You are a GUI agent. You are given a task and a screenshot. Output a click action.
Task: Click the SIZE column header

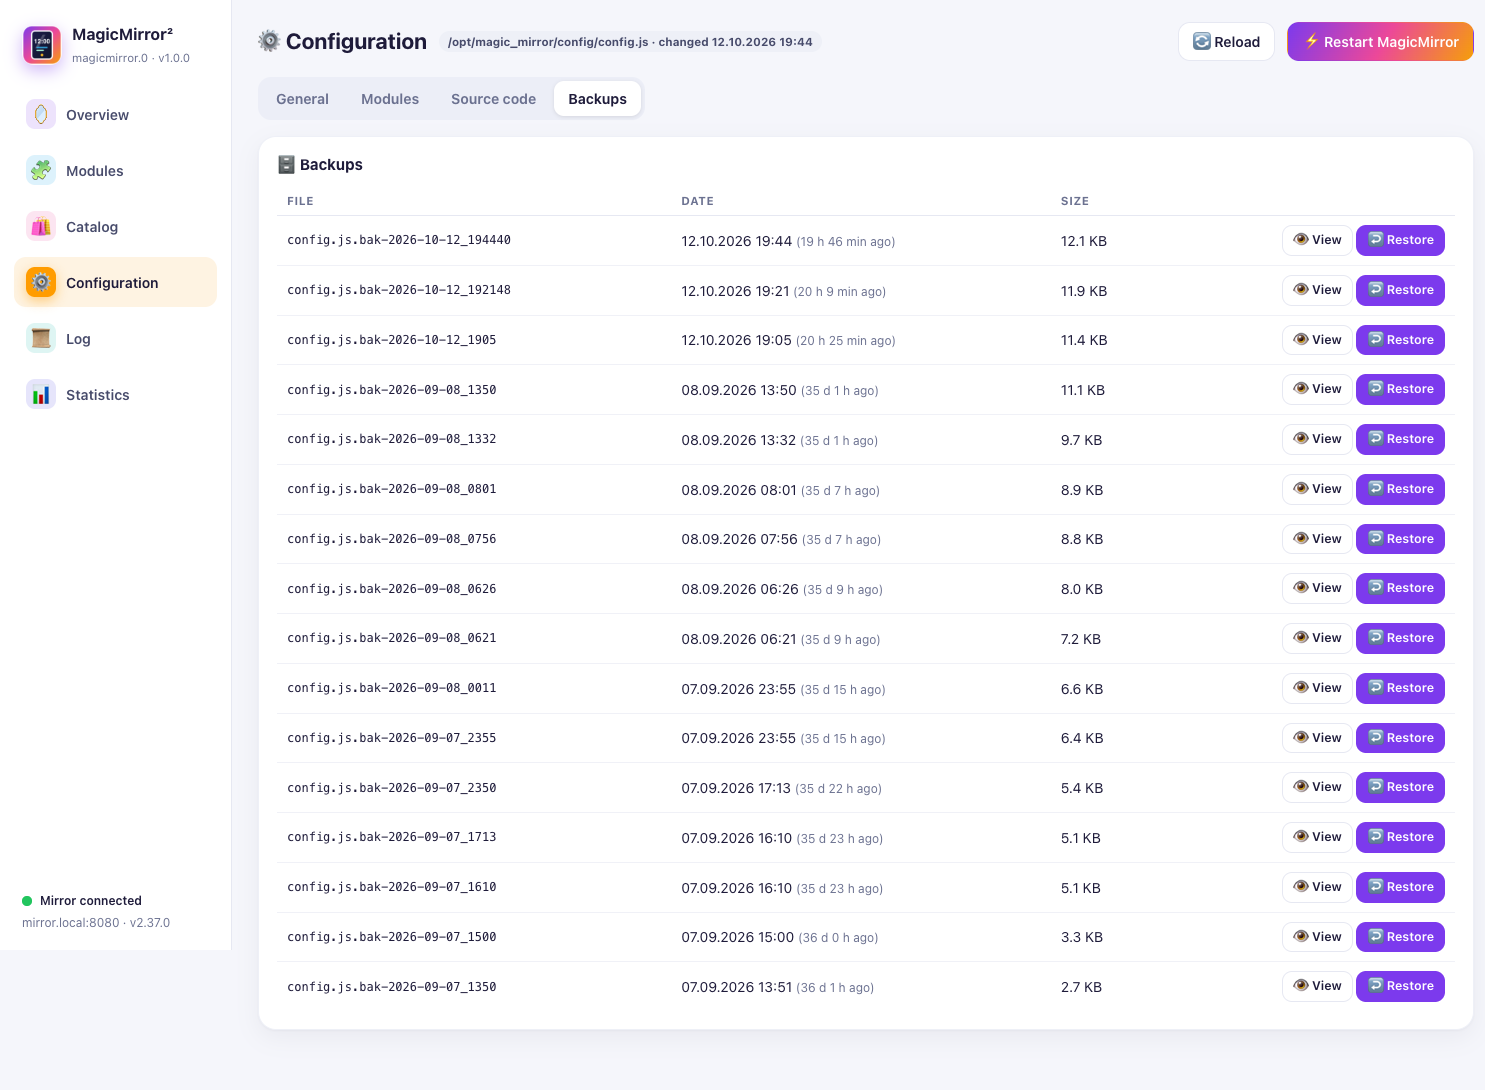pos(1075,201)
